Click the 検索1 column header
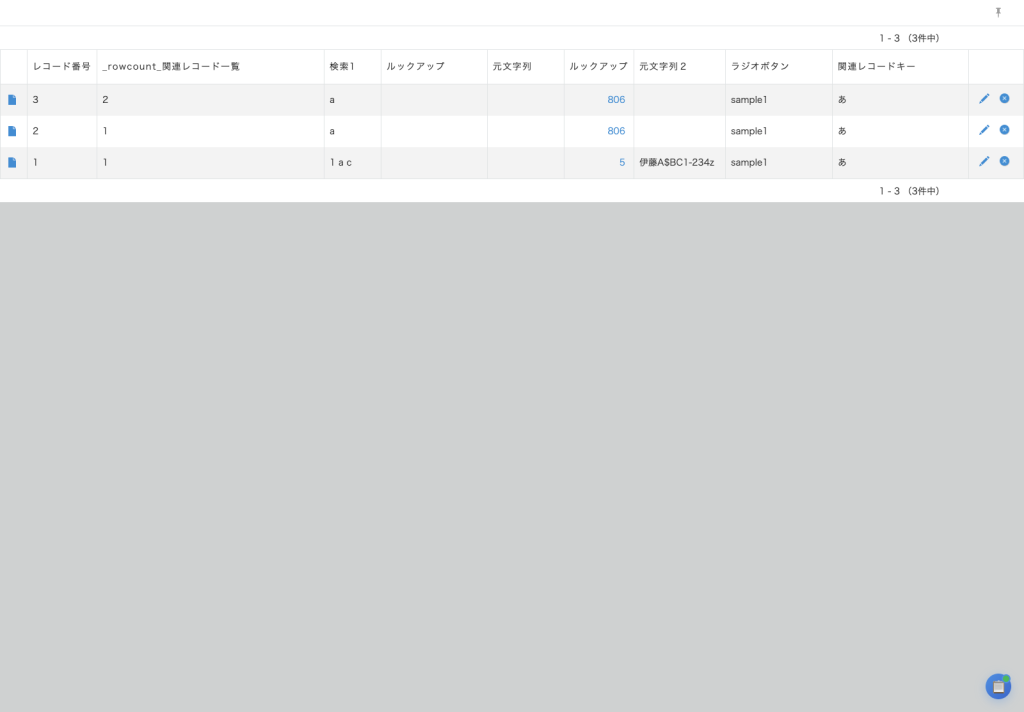1024x712 pixels. coord(342,67)
